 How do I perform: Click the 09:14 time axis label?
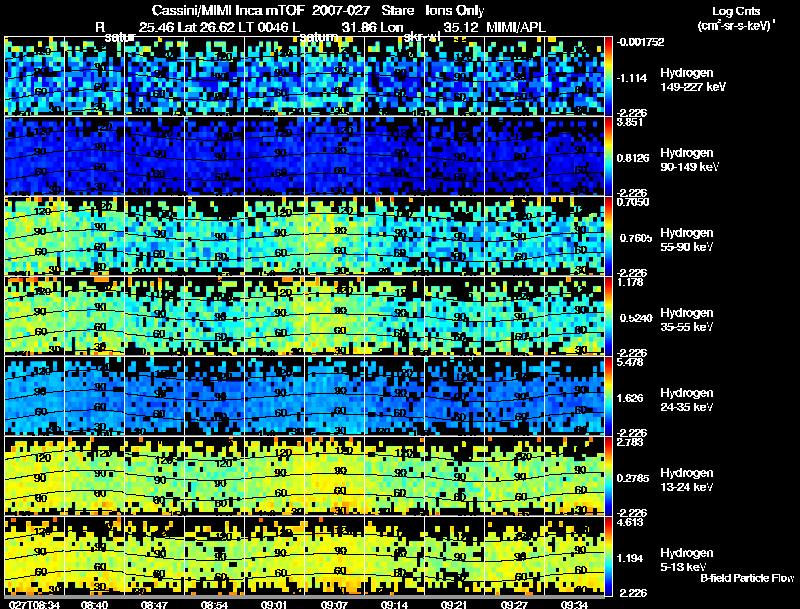click(x=394, y=605)
